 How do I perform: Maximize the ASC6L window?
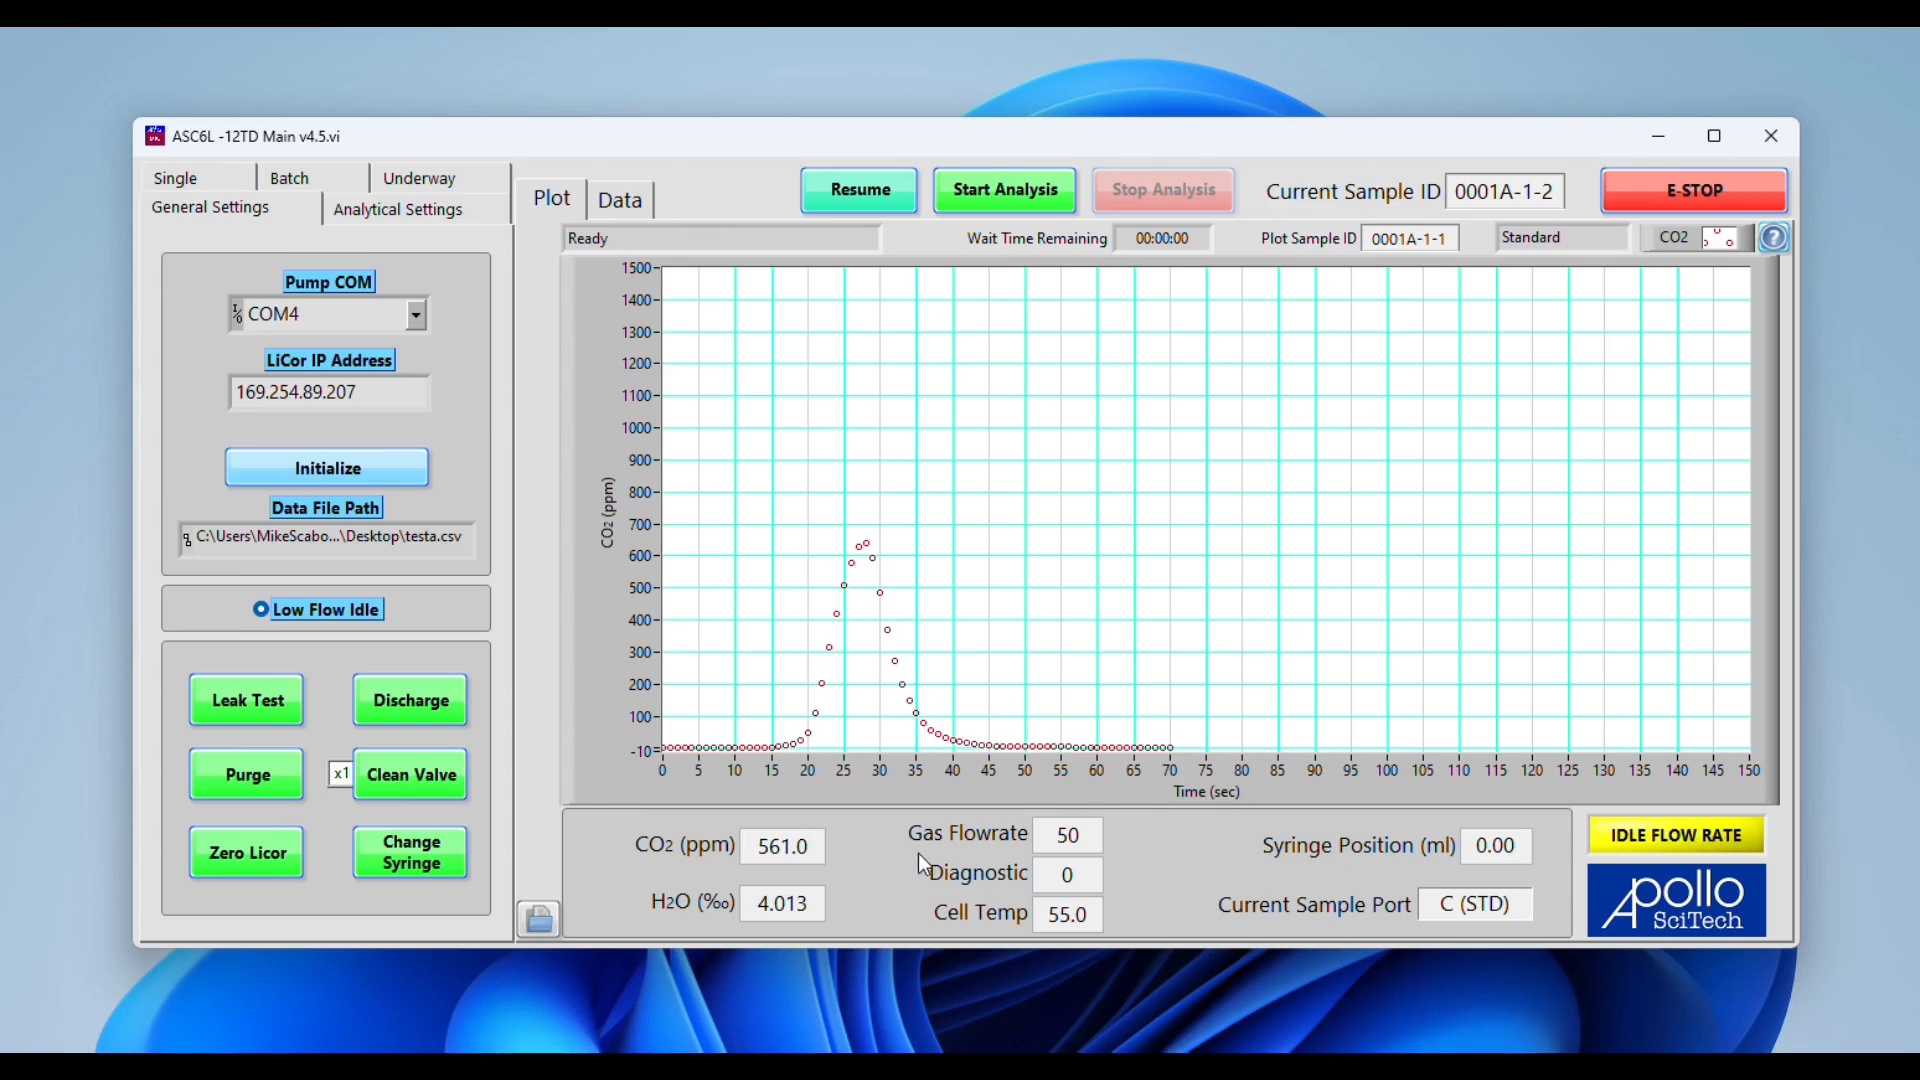tap(1714, 136)
